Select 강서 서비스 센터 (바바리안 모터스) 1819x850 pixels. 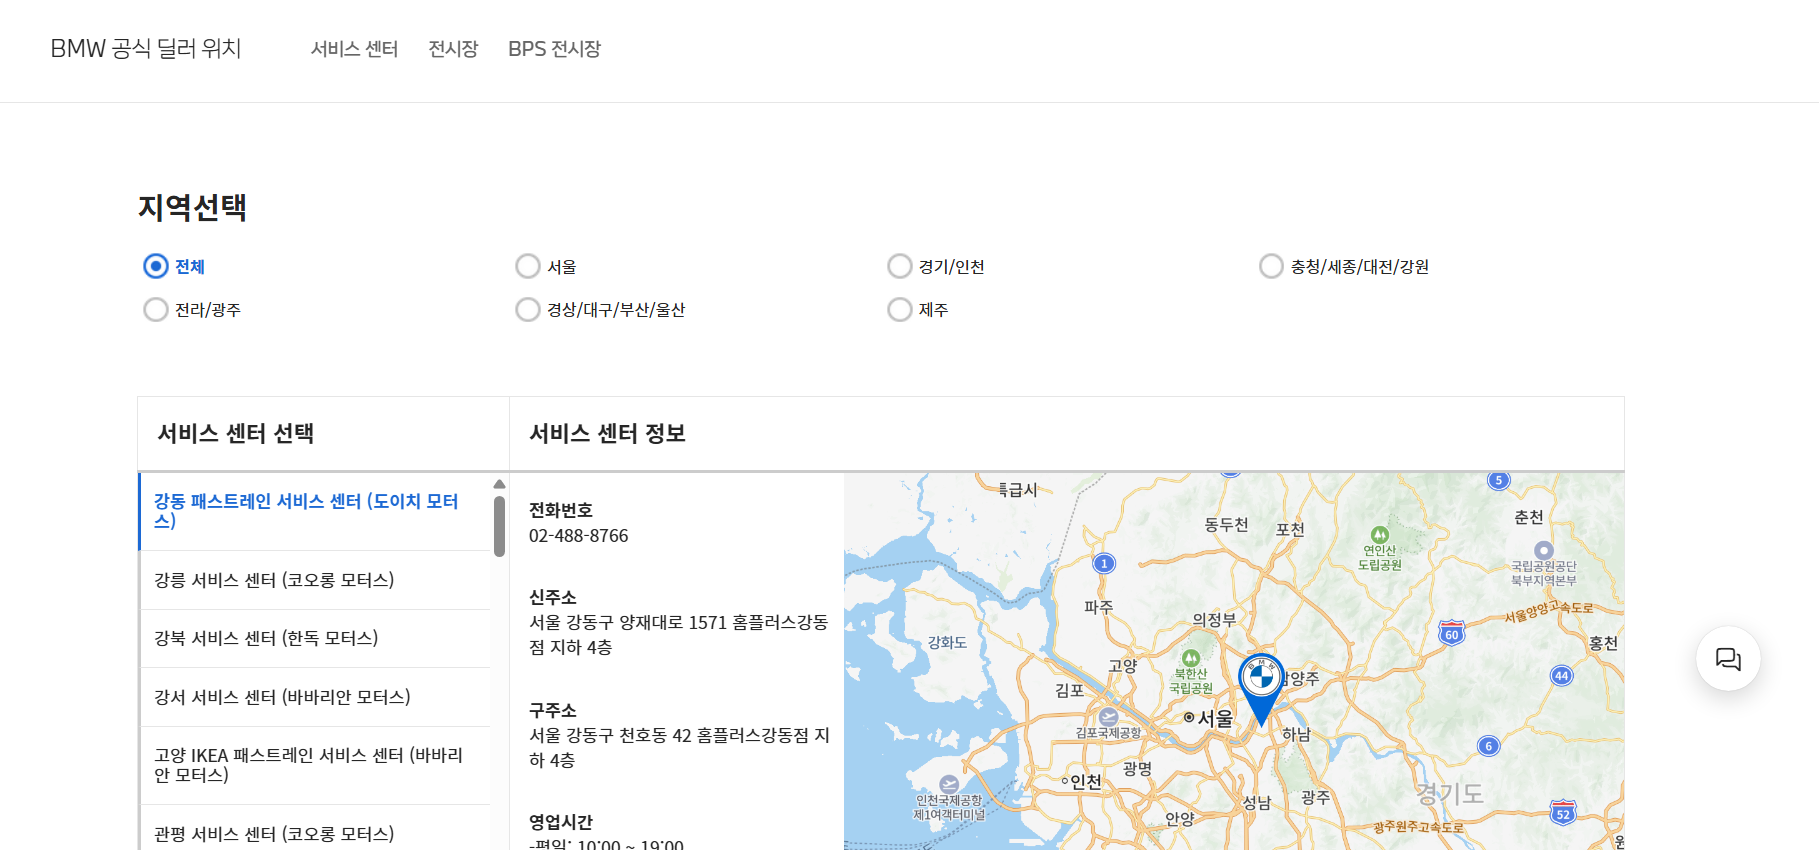click(x=315, y=697)
